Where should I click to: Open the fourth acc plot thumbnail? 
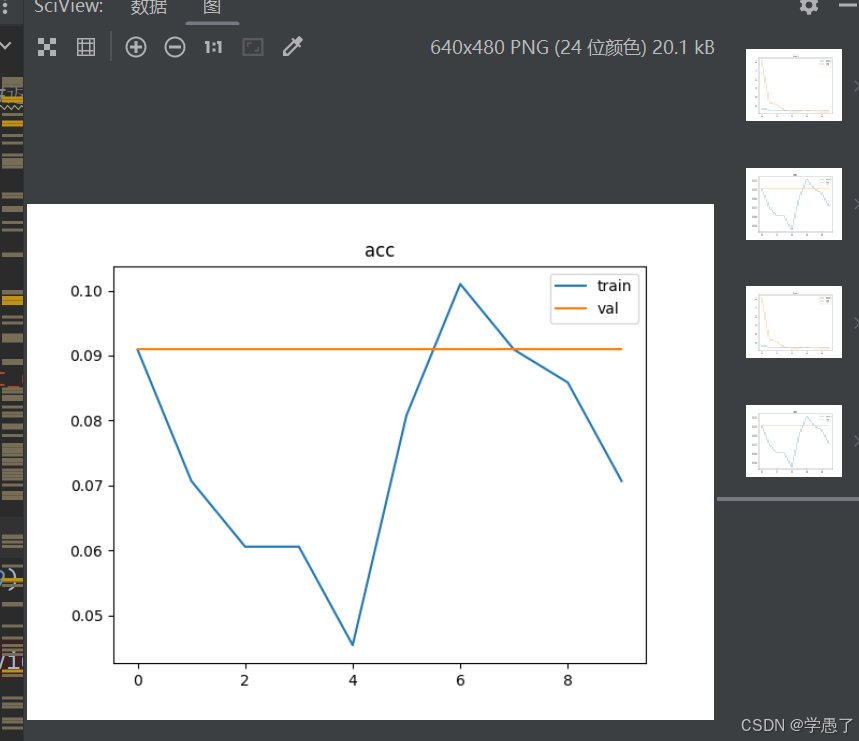click(793, 441)
